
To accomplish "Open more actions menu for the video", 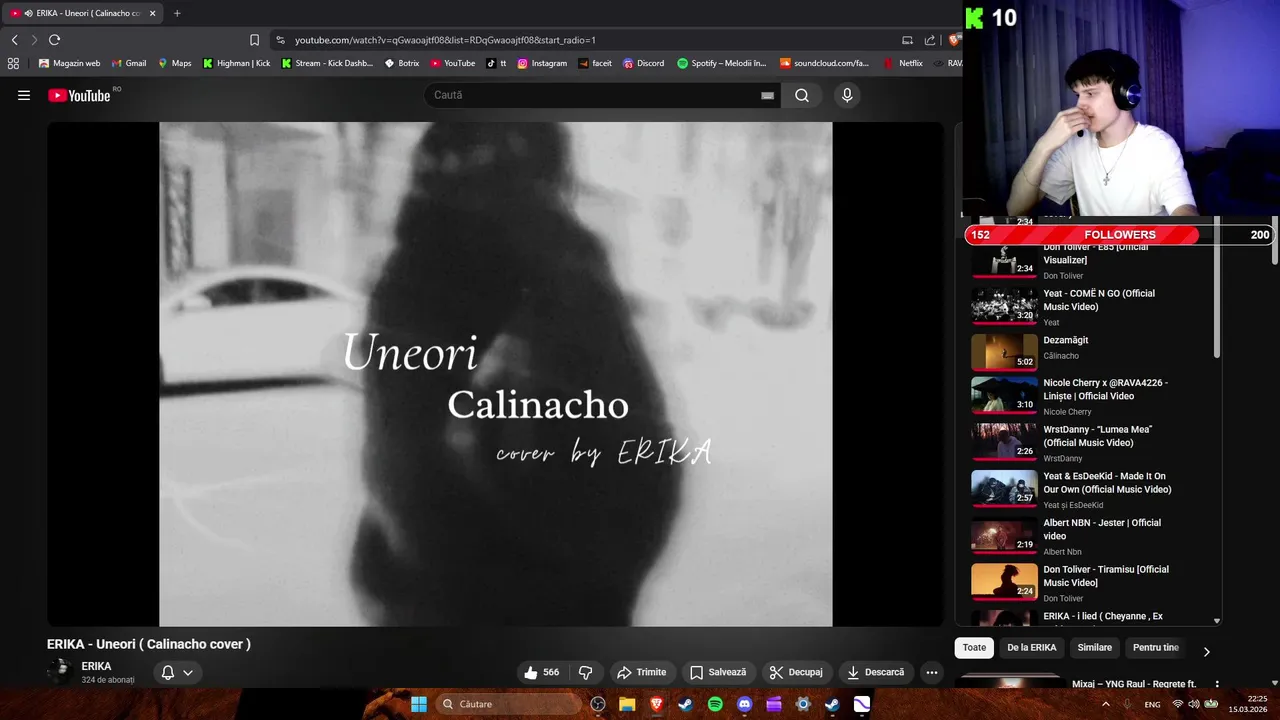I will pos(932,672).
